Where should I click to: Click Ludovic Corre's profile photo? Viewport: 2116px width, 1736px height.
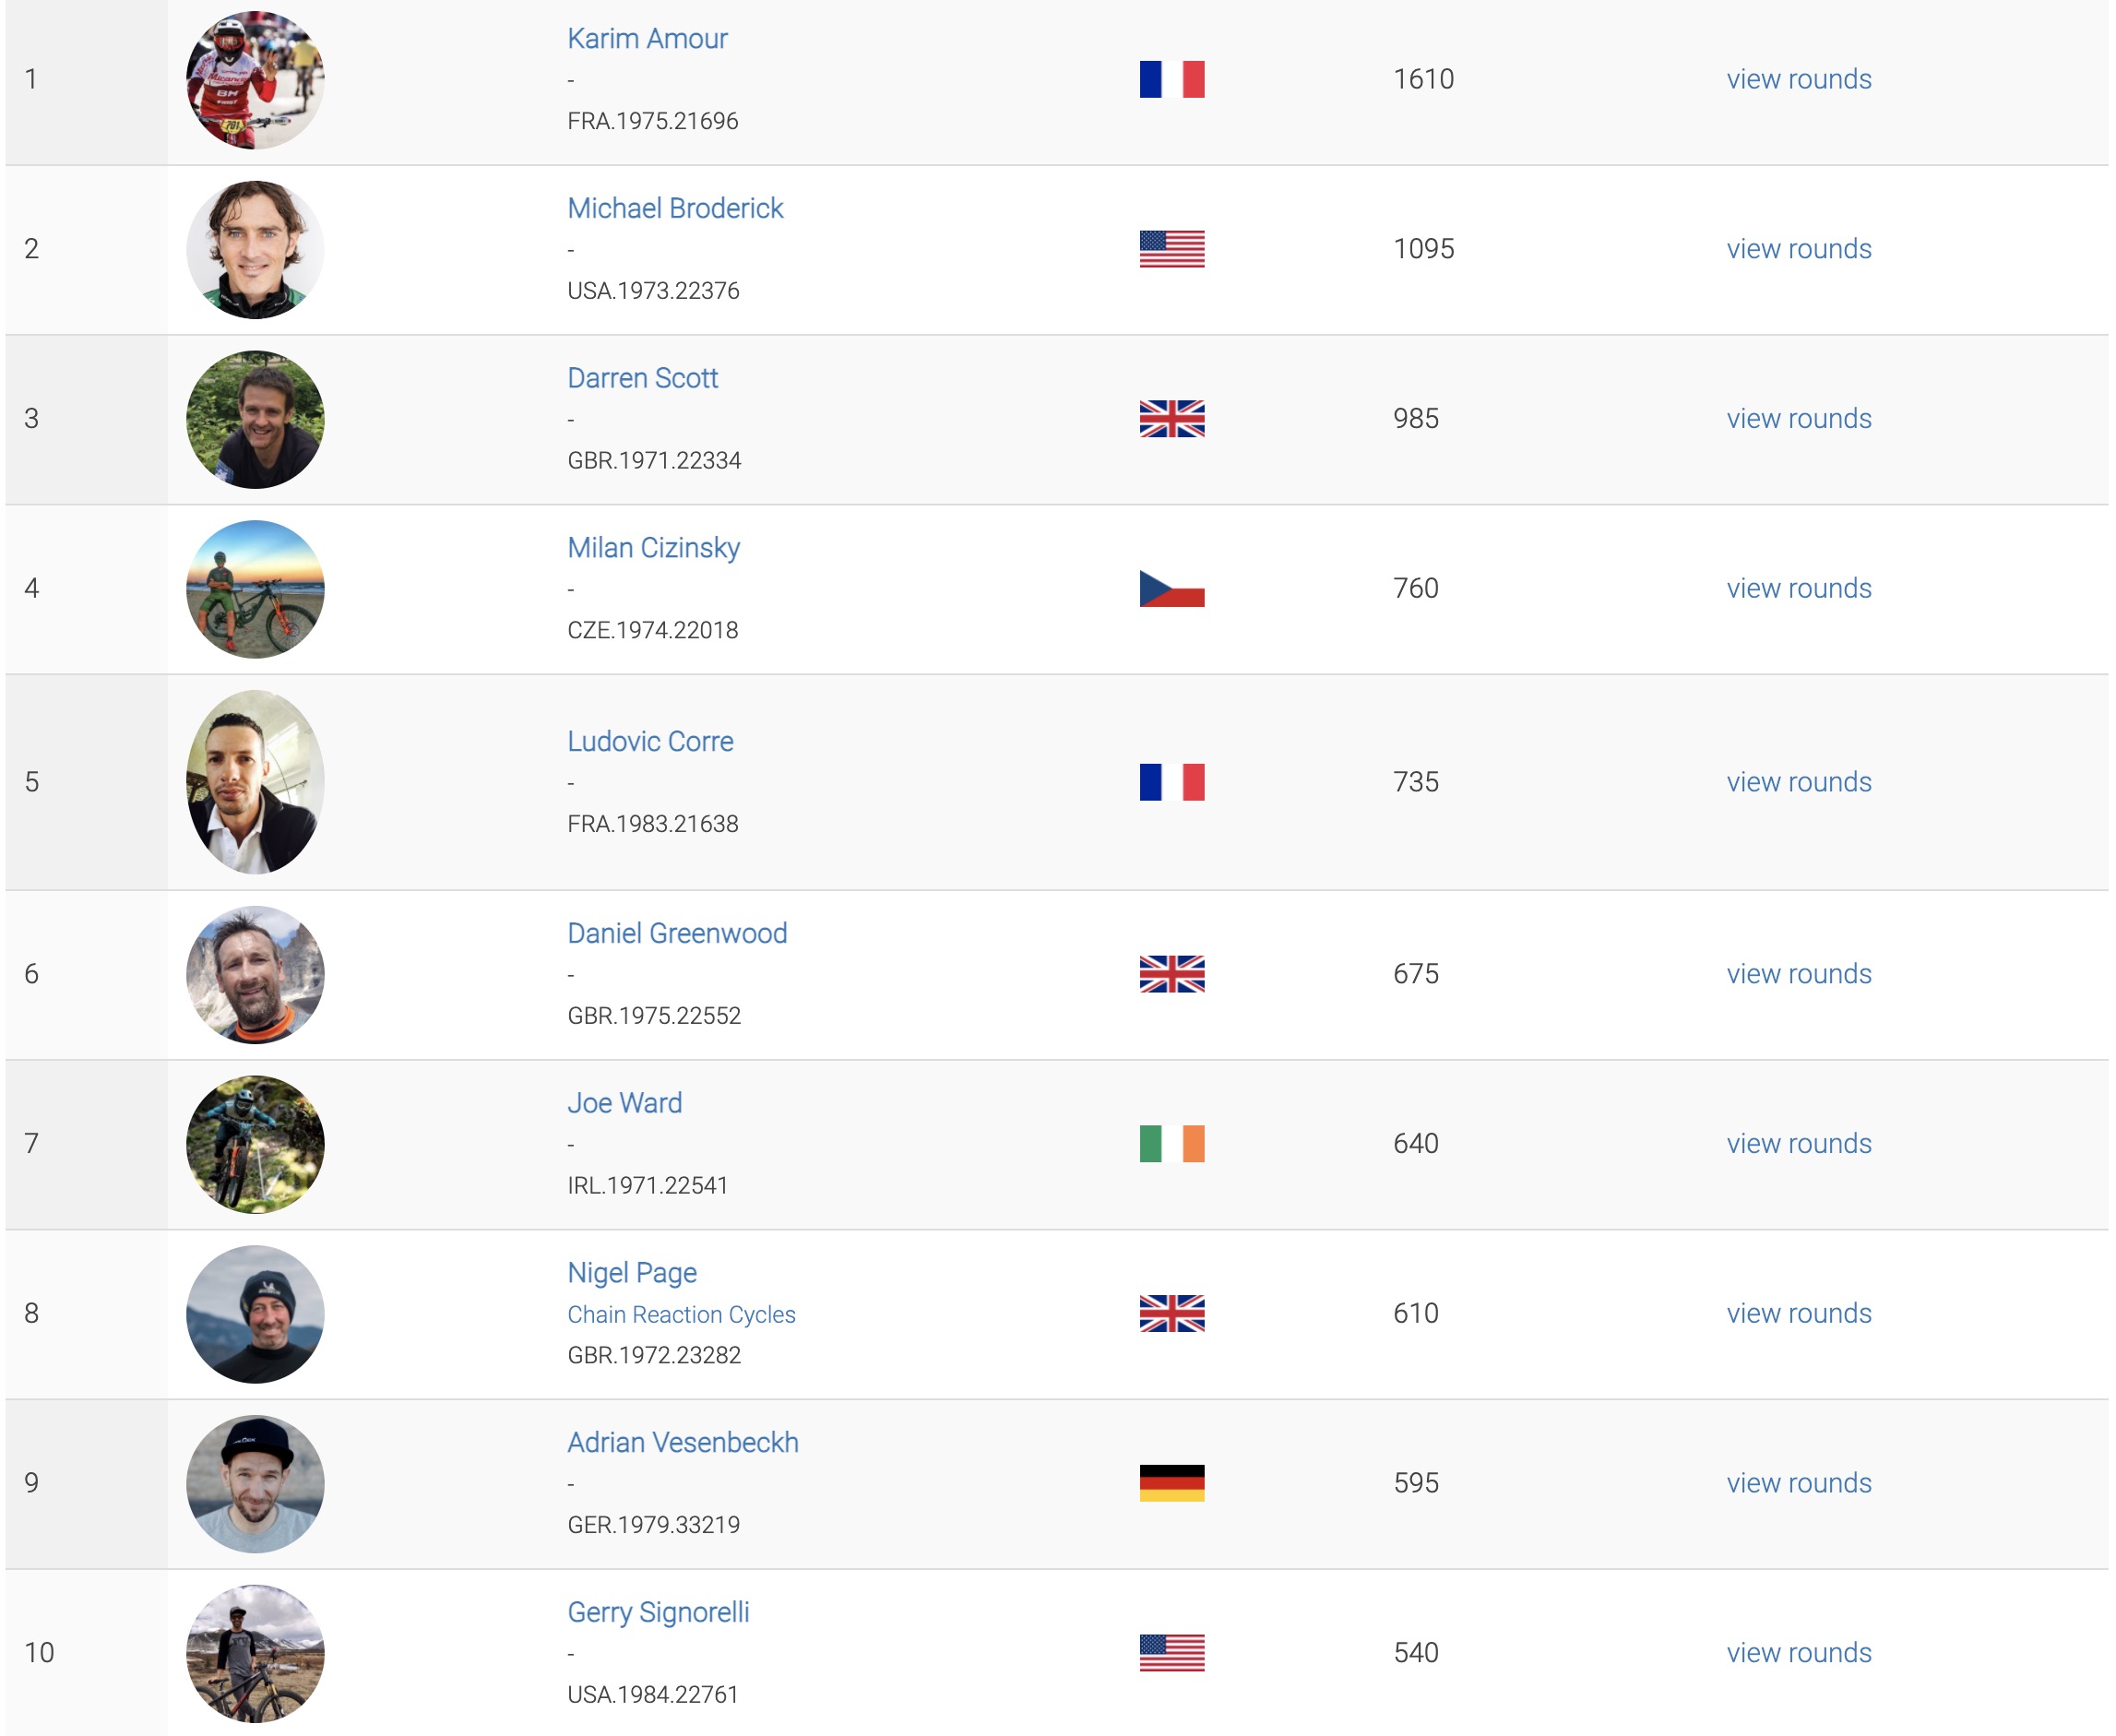pyautogui.click(x=255, y=782)
